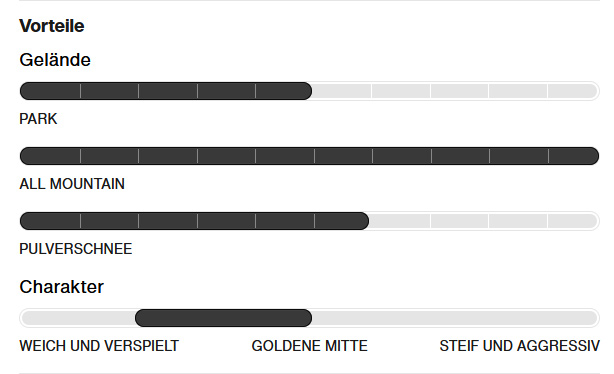The width and height of the screenshot is (614, 374).
Task: Click the ALL MOUNTAIN label
Action: pyautogui.click(x=72, y=184)
